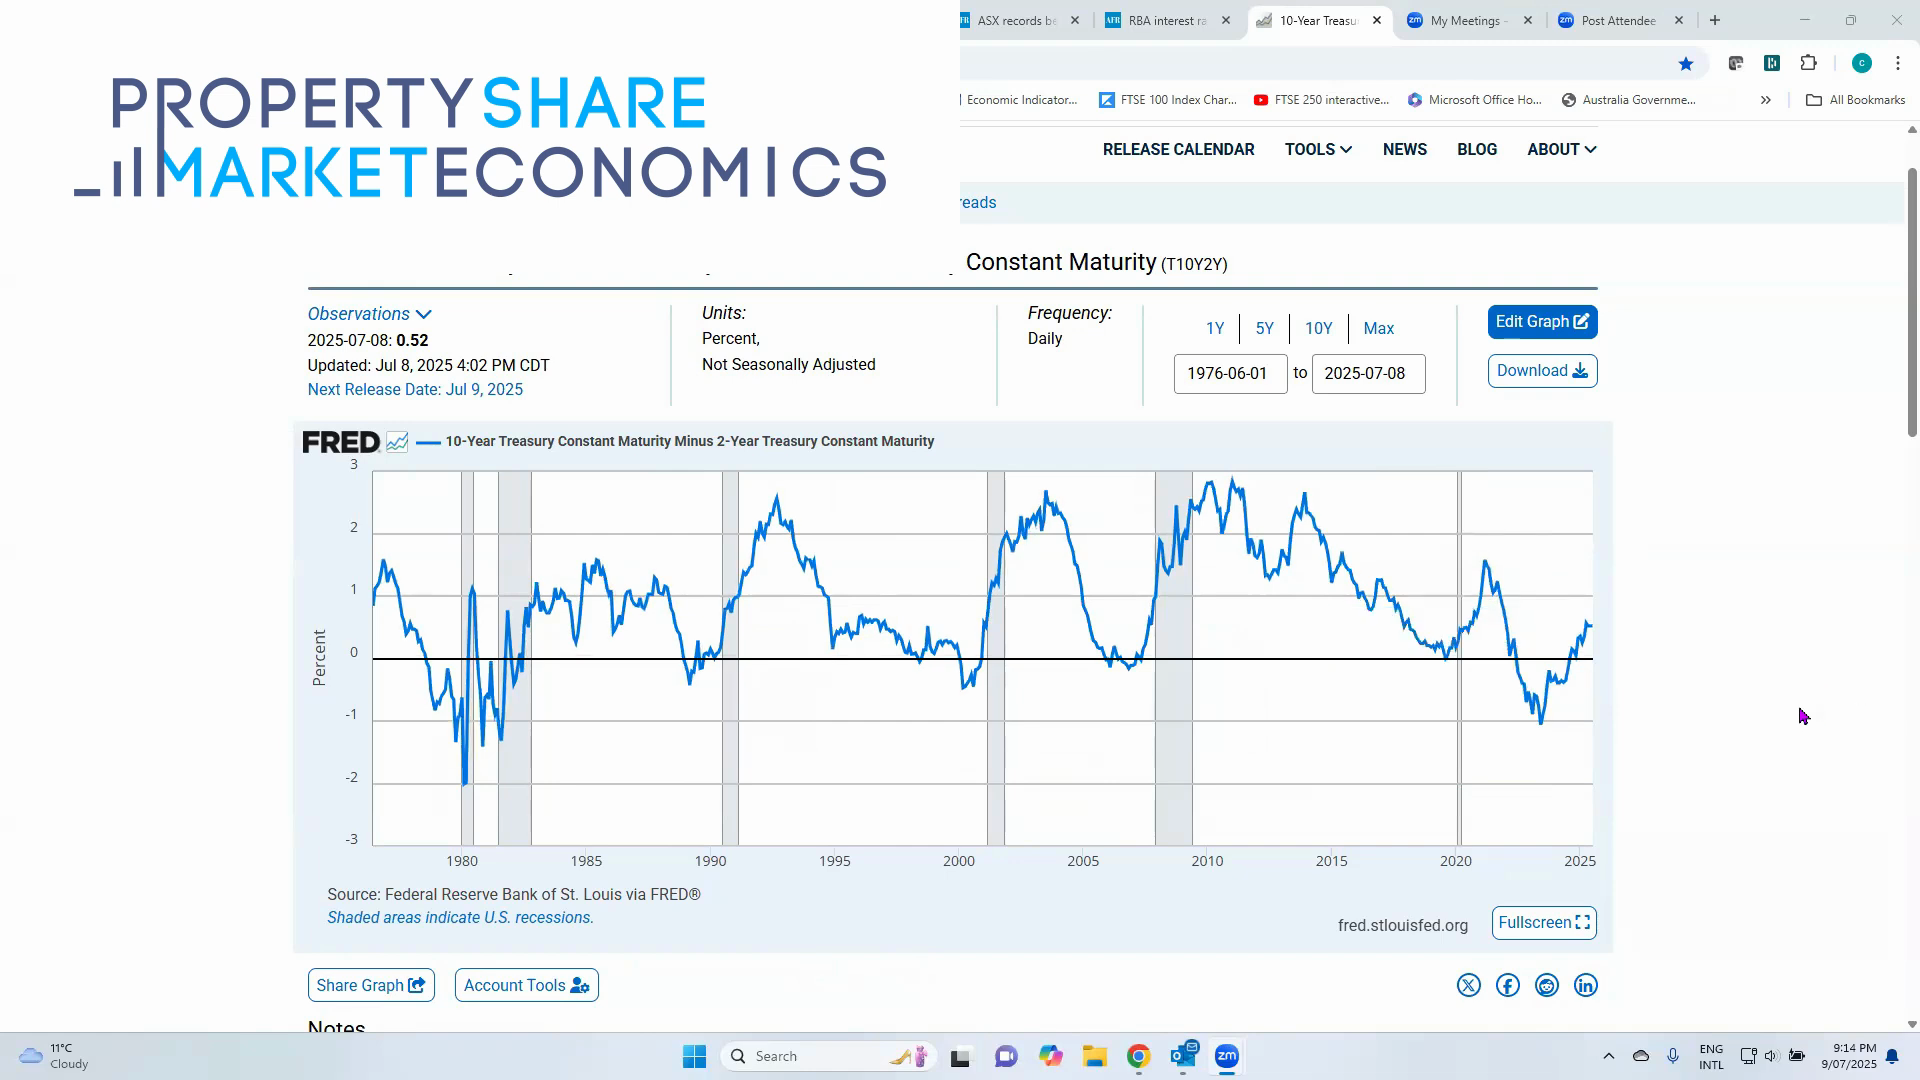This screenshot has height=1080, width=1920.
Task: Bookmark this page with the star icon
Action: 1687,63
